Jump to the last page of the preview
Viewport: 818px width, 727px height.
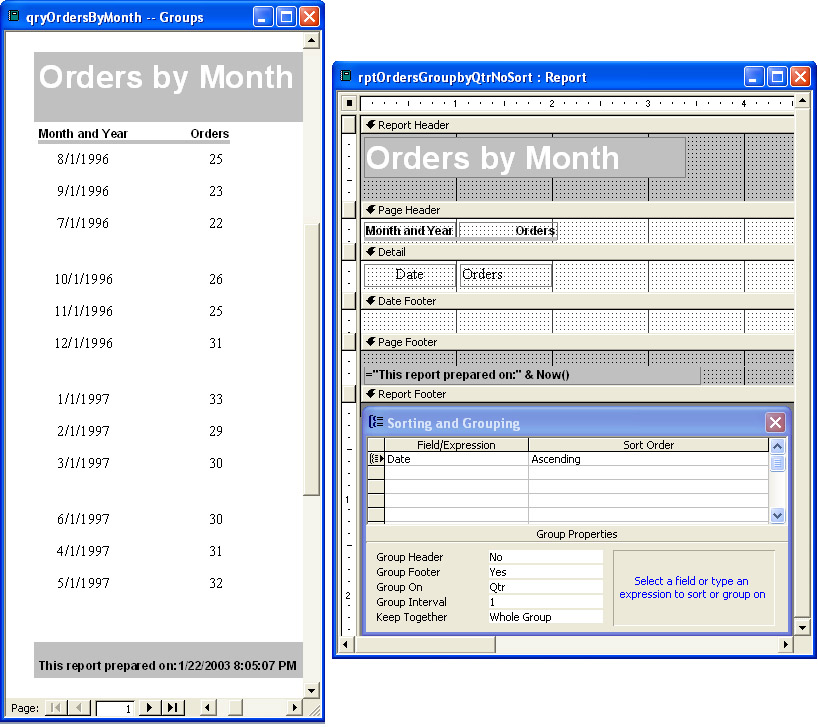point(174,708)
